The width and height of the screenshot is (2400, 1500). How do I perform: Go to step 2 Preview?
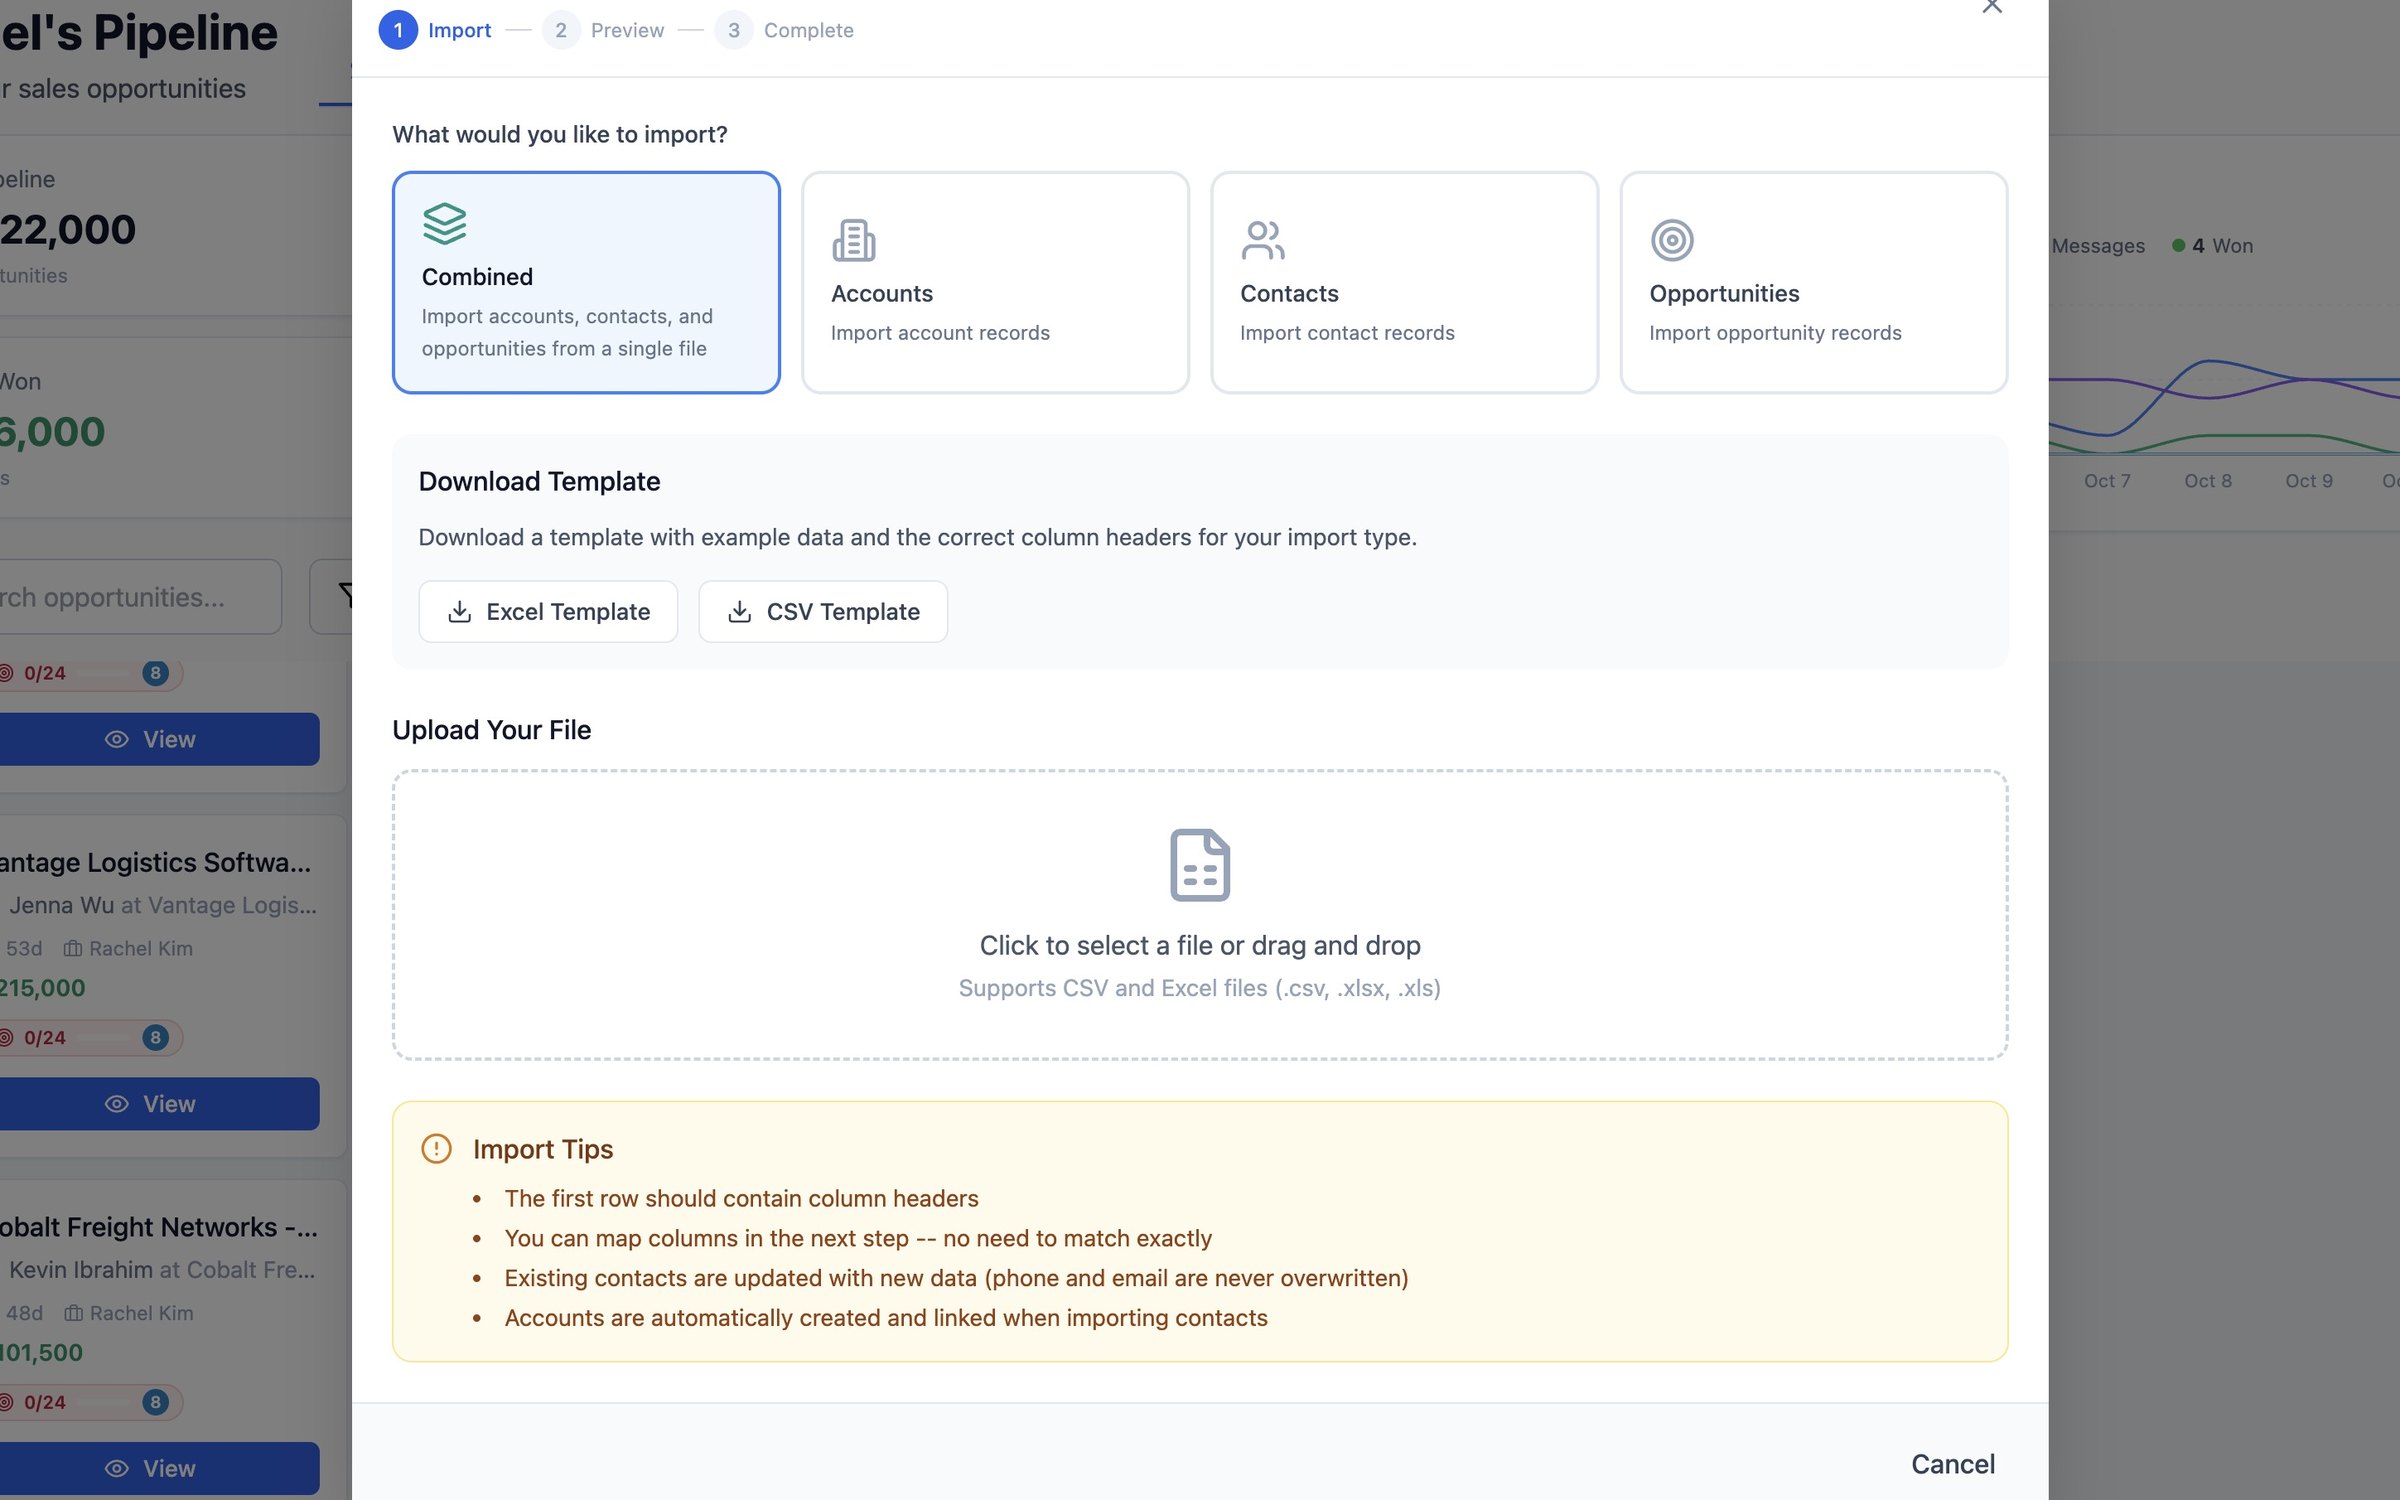click(603, 30)
